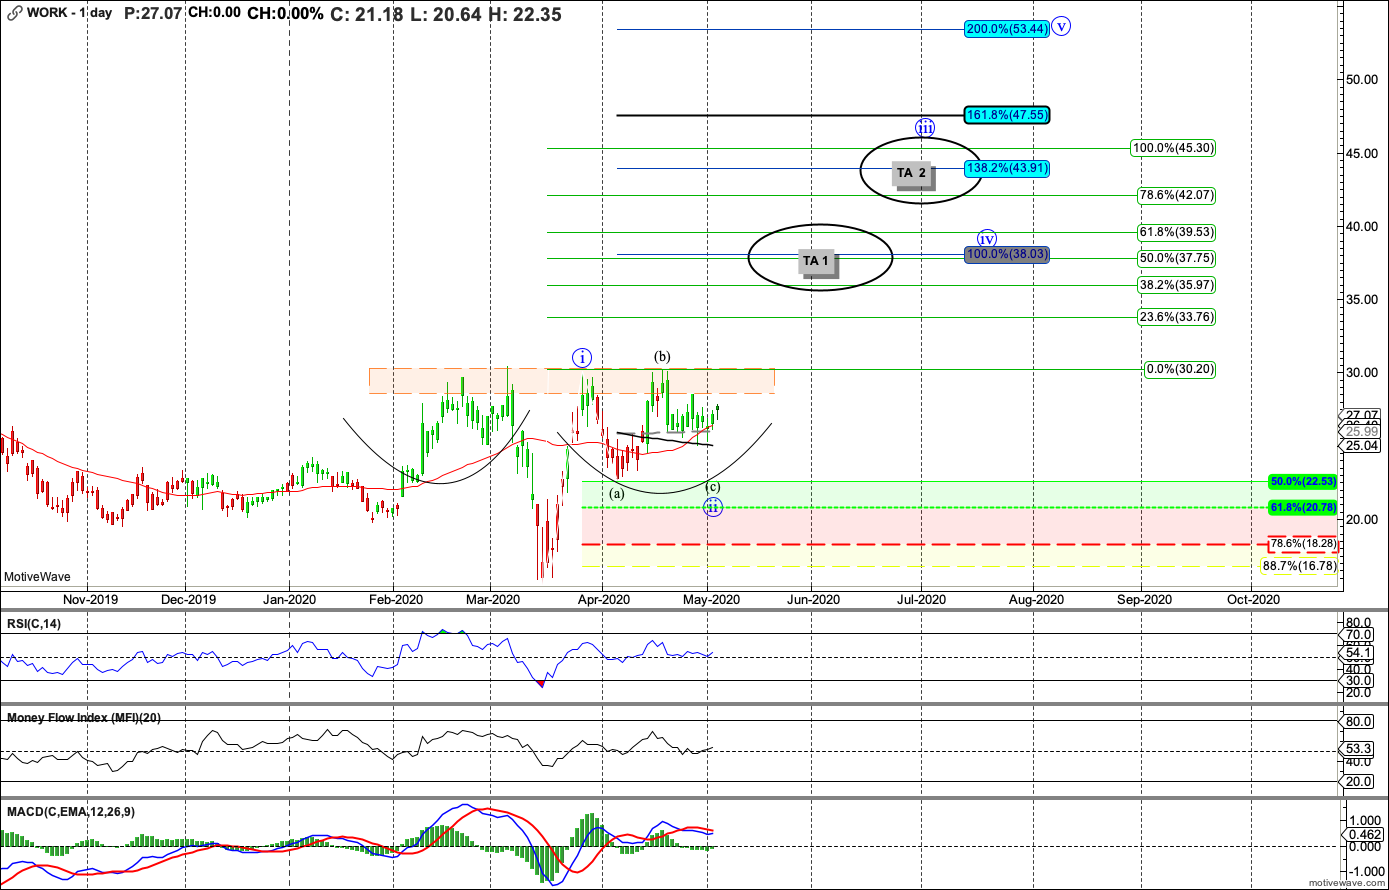This screenshot has width=1389, height=890.
Task: Click the circled wave iii label
Action: coord(925,127)
